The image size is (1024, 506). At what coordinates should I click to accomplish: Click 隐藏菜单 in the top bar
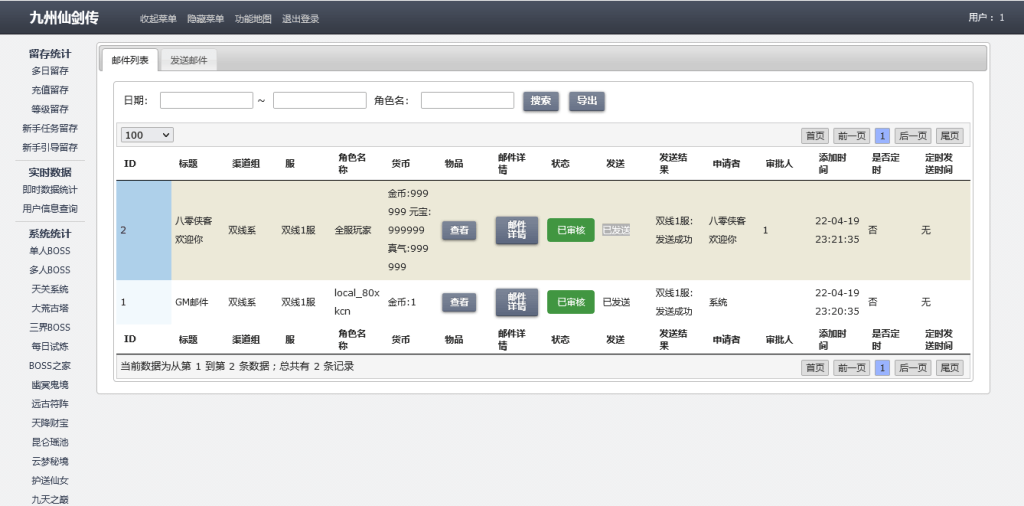click(x=206, y=19)
